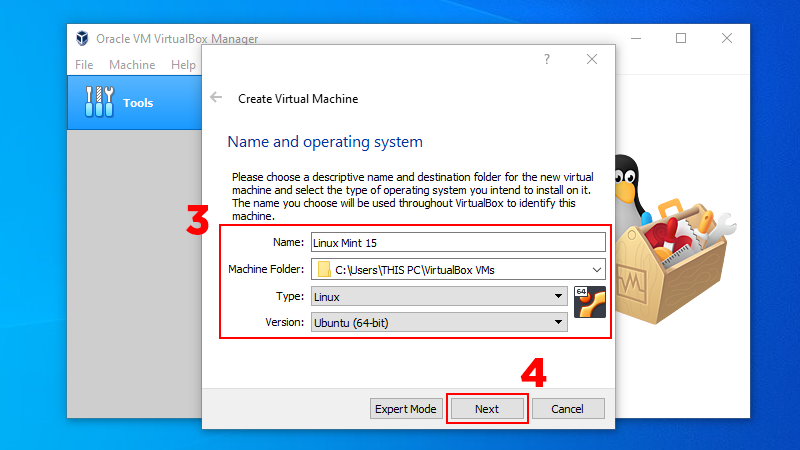This screenshot has width=800, height=450.
Task: Click the Cancel button
Action: point(568,409)
